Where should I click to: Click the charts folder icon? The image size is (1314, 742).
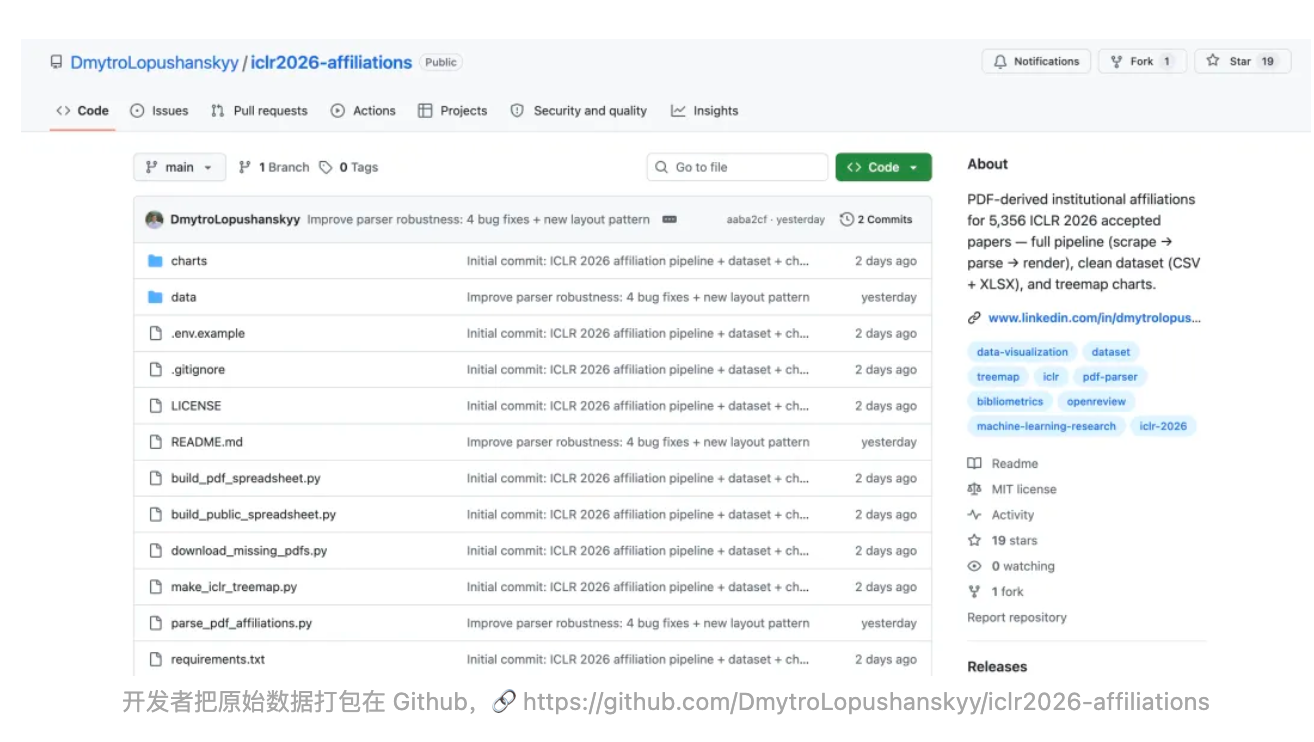click(x=155, y=261)
